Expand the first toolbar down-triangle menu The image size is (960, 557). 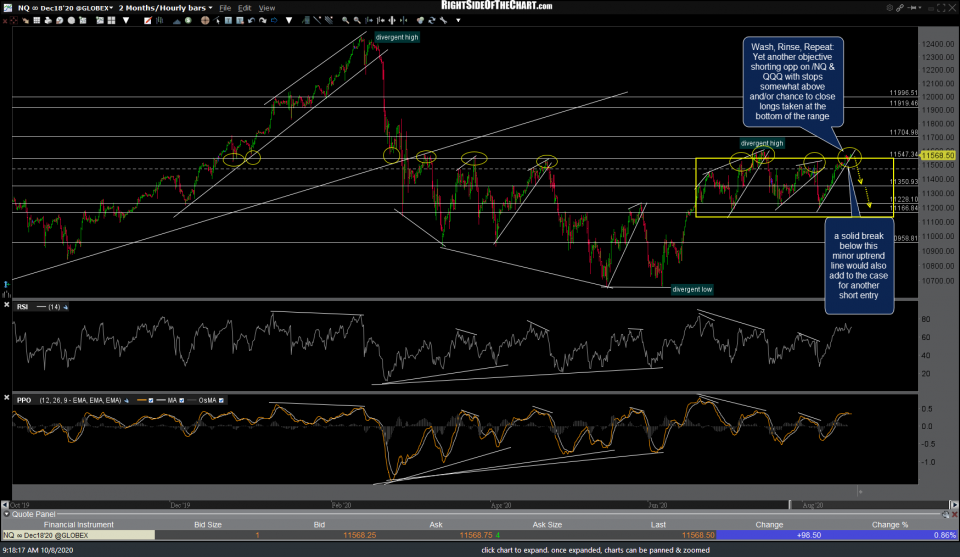[126, 20]
